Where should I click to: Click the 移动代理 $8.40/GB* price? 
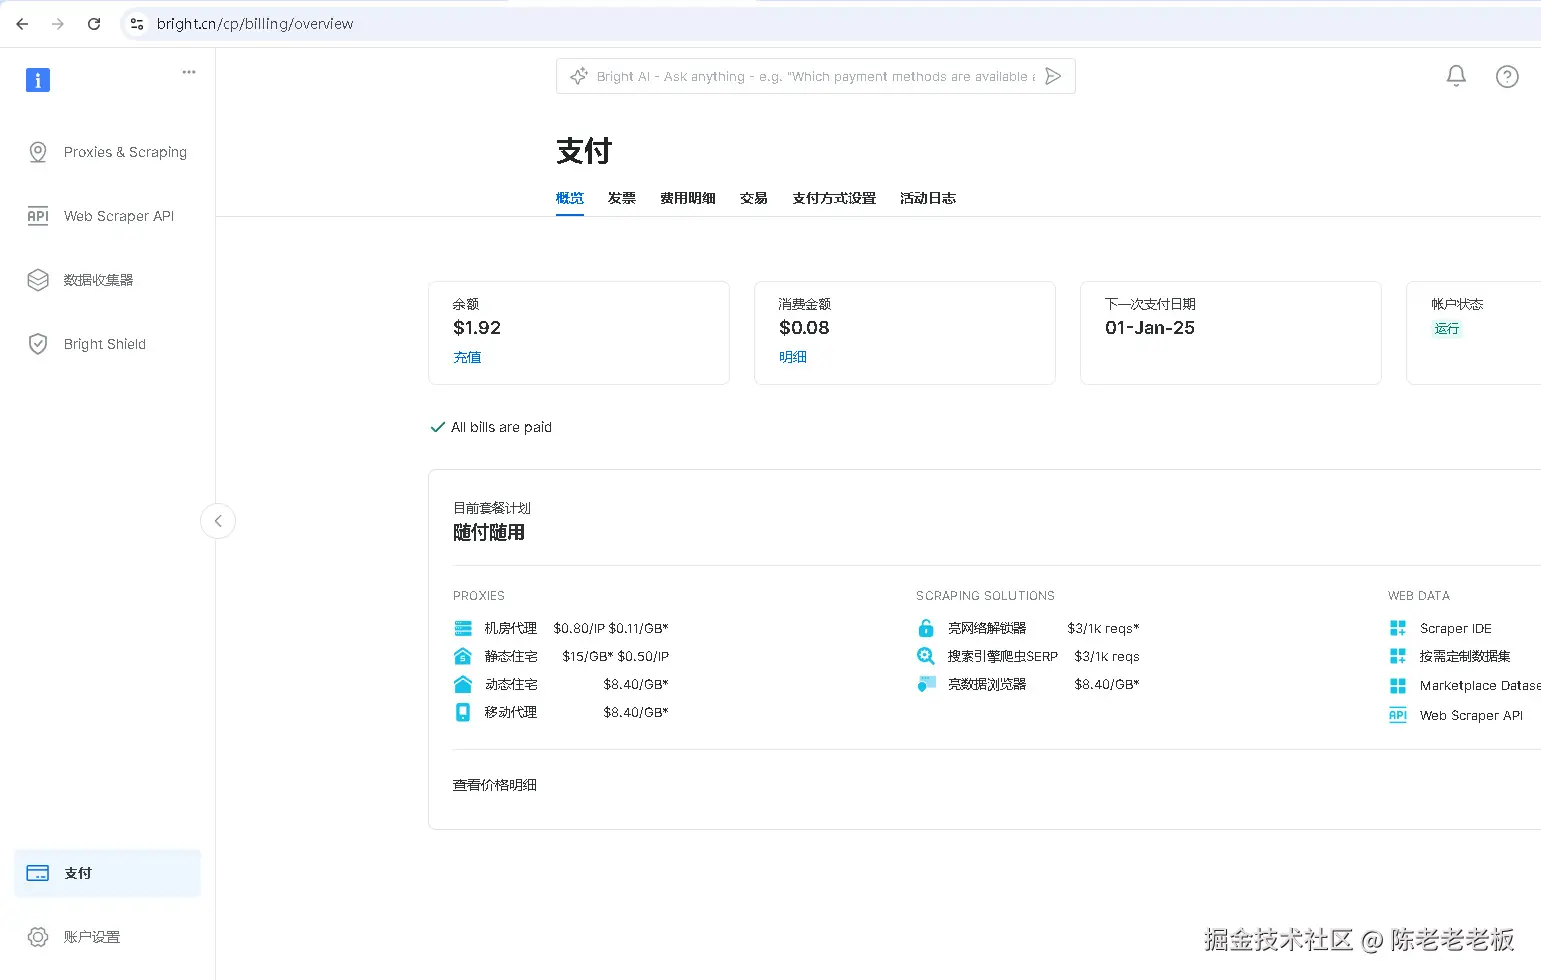tap(636, 712)
